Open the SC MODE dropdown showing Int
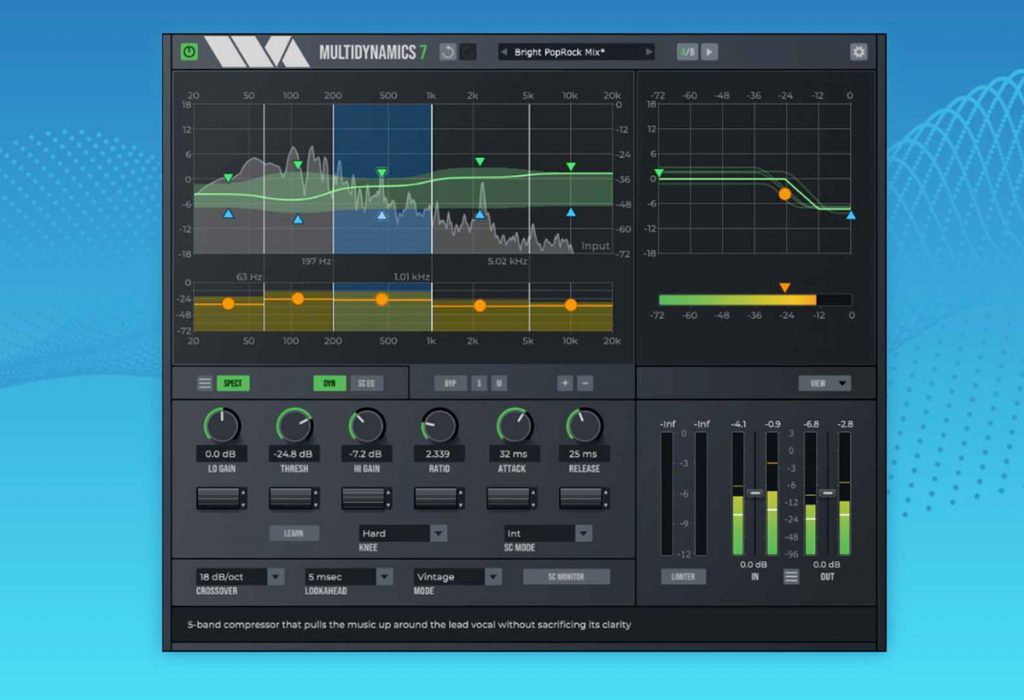Image resolution: width=1024 pixels, height=700 pixels. (548, 533)
